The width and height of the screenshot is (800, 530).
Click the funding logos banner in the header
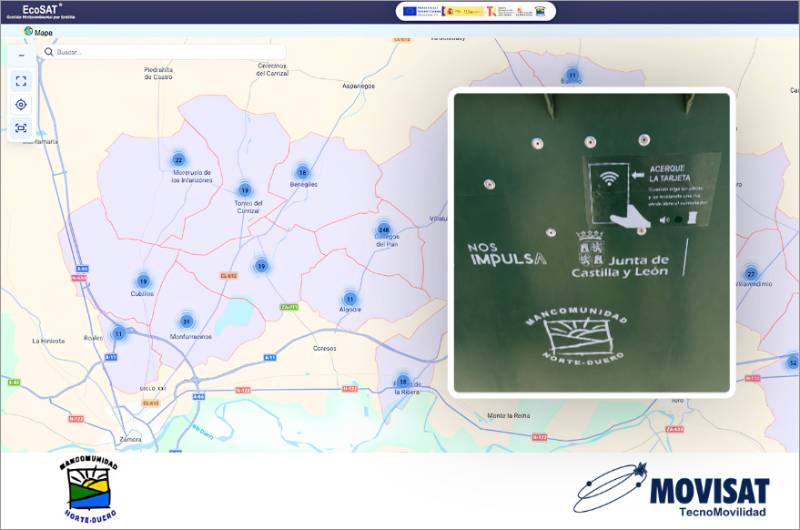(476, 11)
